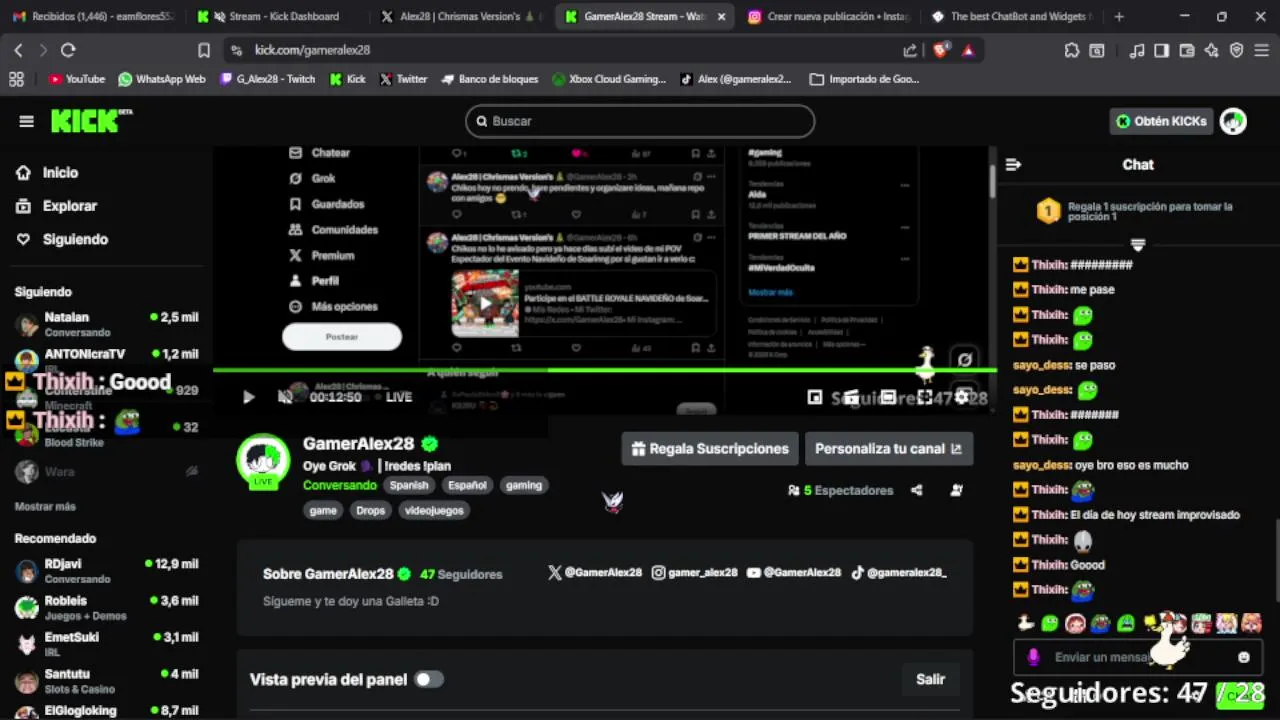Open the user profile avatar menu

click(x=1233, y=121)
